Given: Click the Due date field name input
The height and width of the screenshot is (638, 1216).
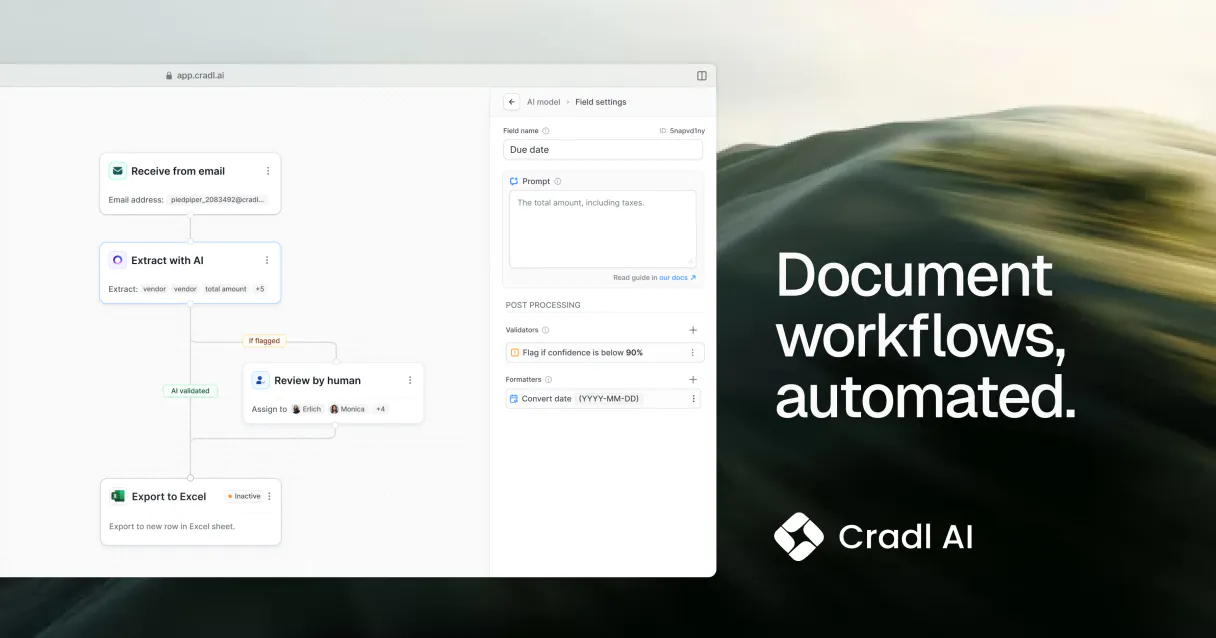Looking at the screenshot, I should [602, 149].
